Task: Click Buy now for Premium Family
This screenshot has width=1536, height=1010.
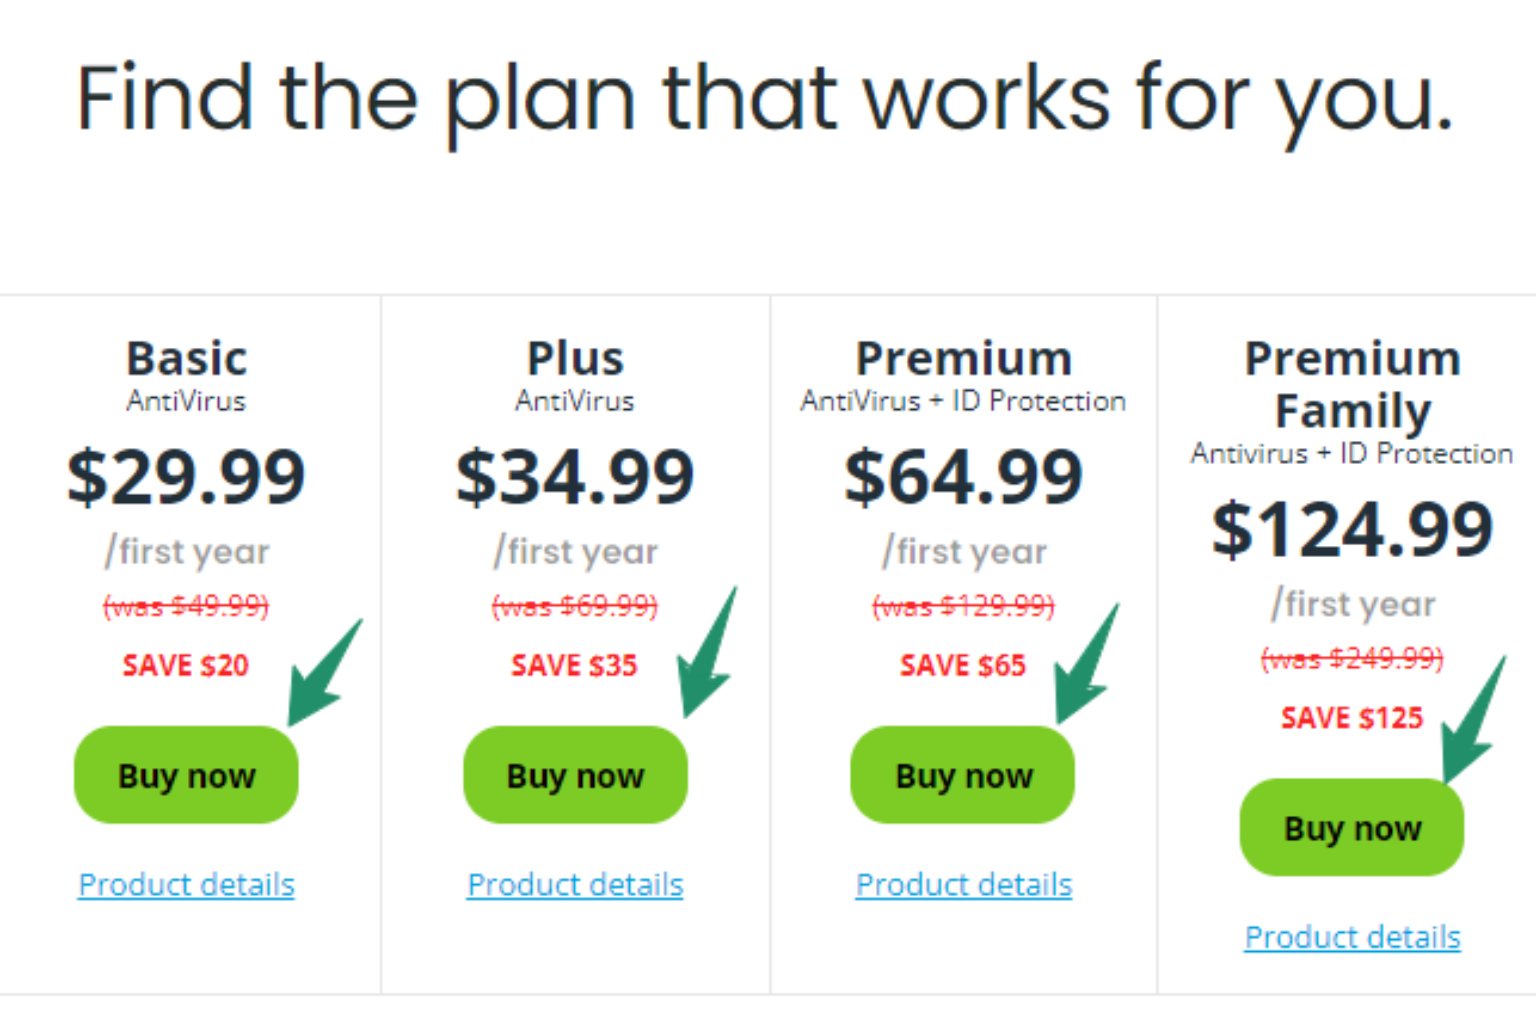Action: (x=1351, y=828)
